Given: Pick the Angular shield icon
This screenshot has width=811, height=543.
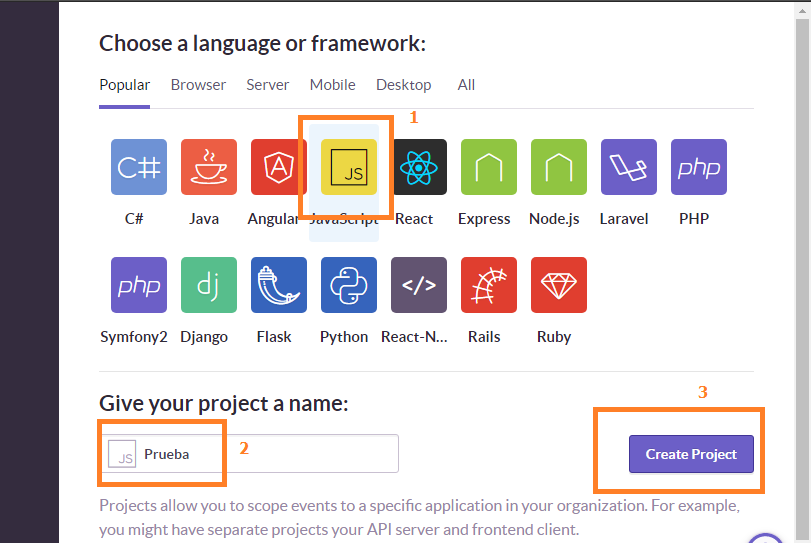Looking at the screenshot, I should 279,167.
